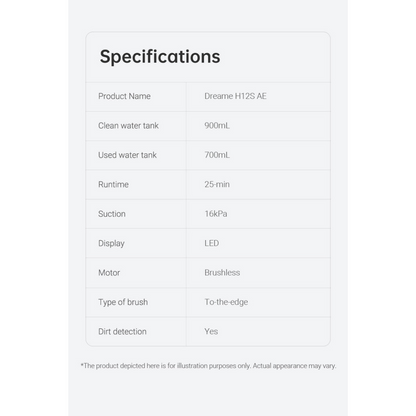The height and width of the screenshot is (416, 416).
Task: Select the Product Name label
Action: tap(124, 96)
